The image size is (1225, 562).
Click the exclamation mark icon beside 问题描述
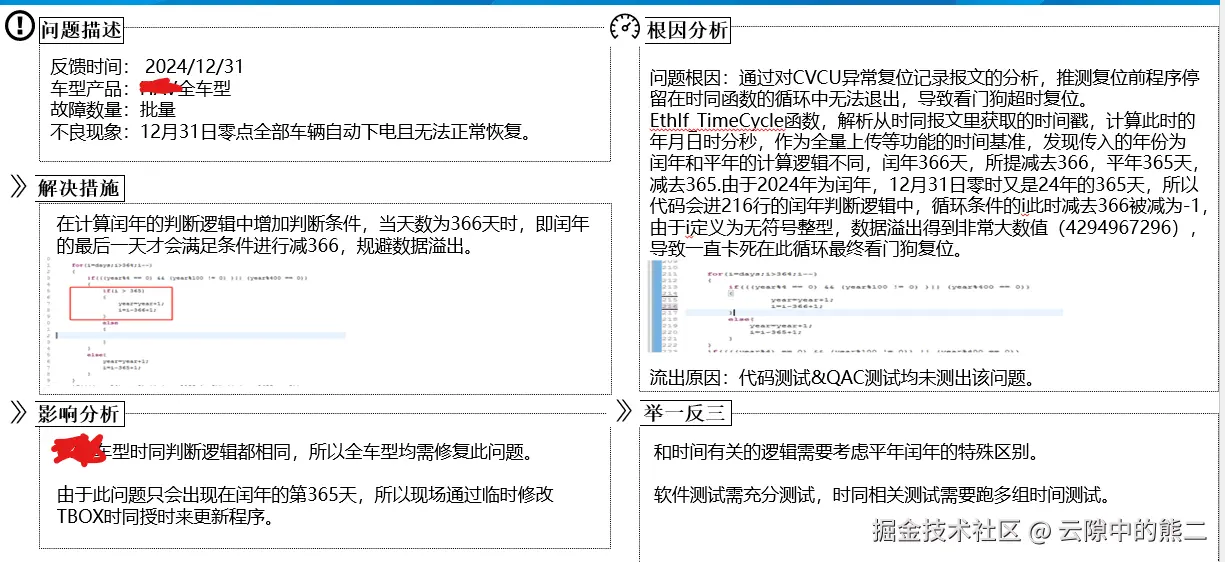20,28
